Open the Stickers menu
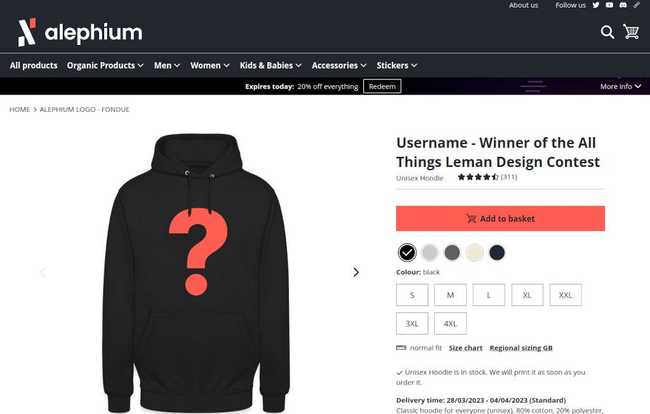650x414 pixels. pyautogui.click(x=396, y=65)
